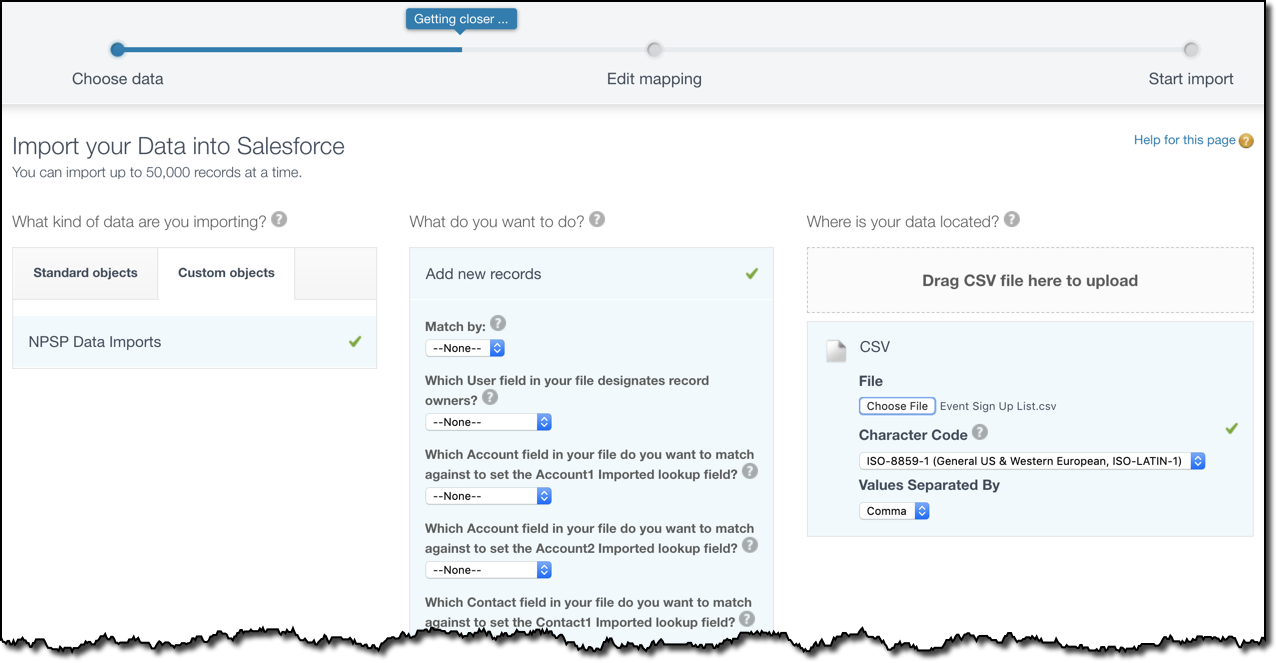Click the Getting closer progress tooltip
This screenshot has height=663, width=1276.
462,19
